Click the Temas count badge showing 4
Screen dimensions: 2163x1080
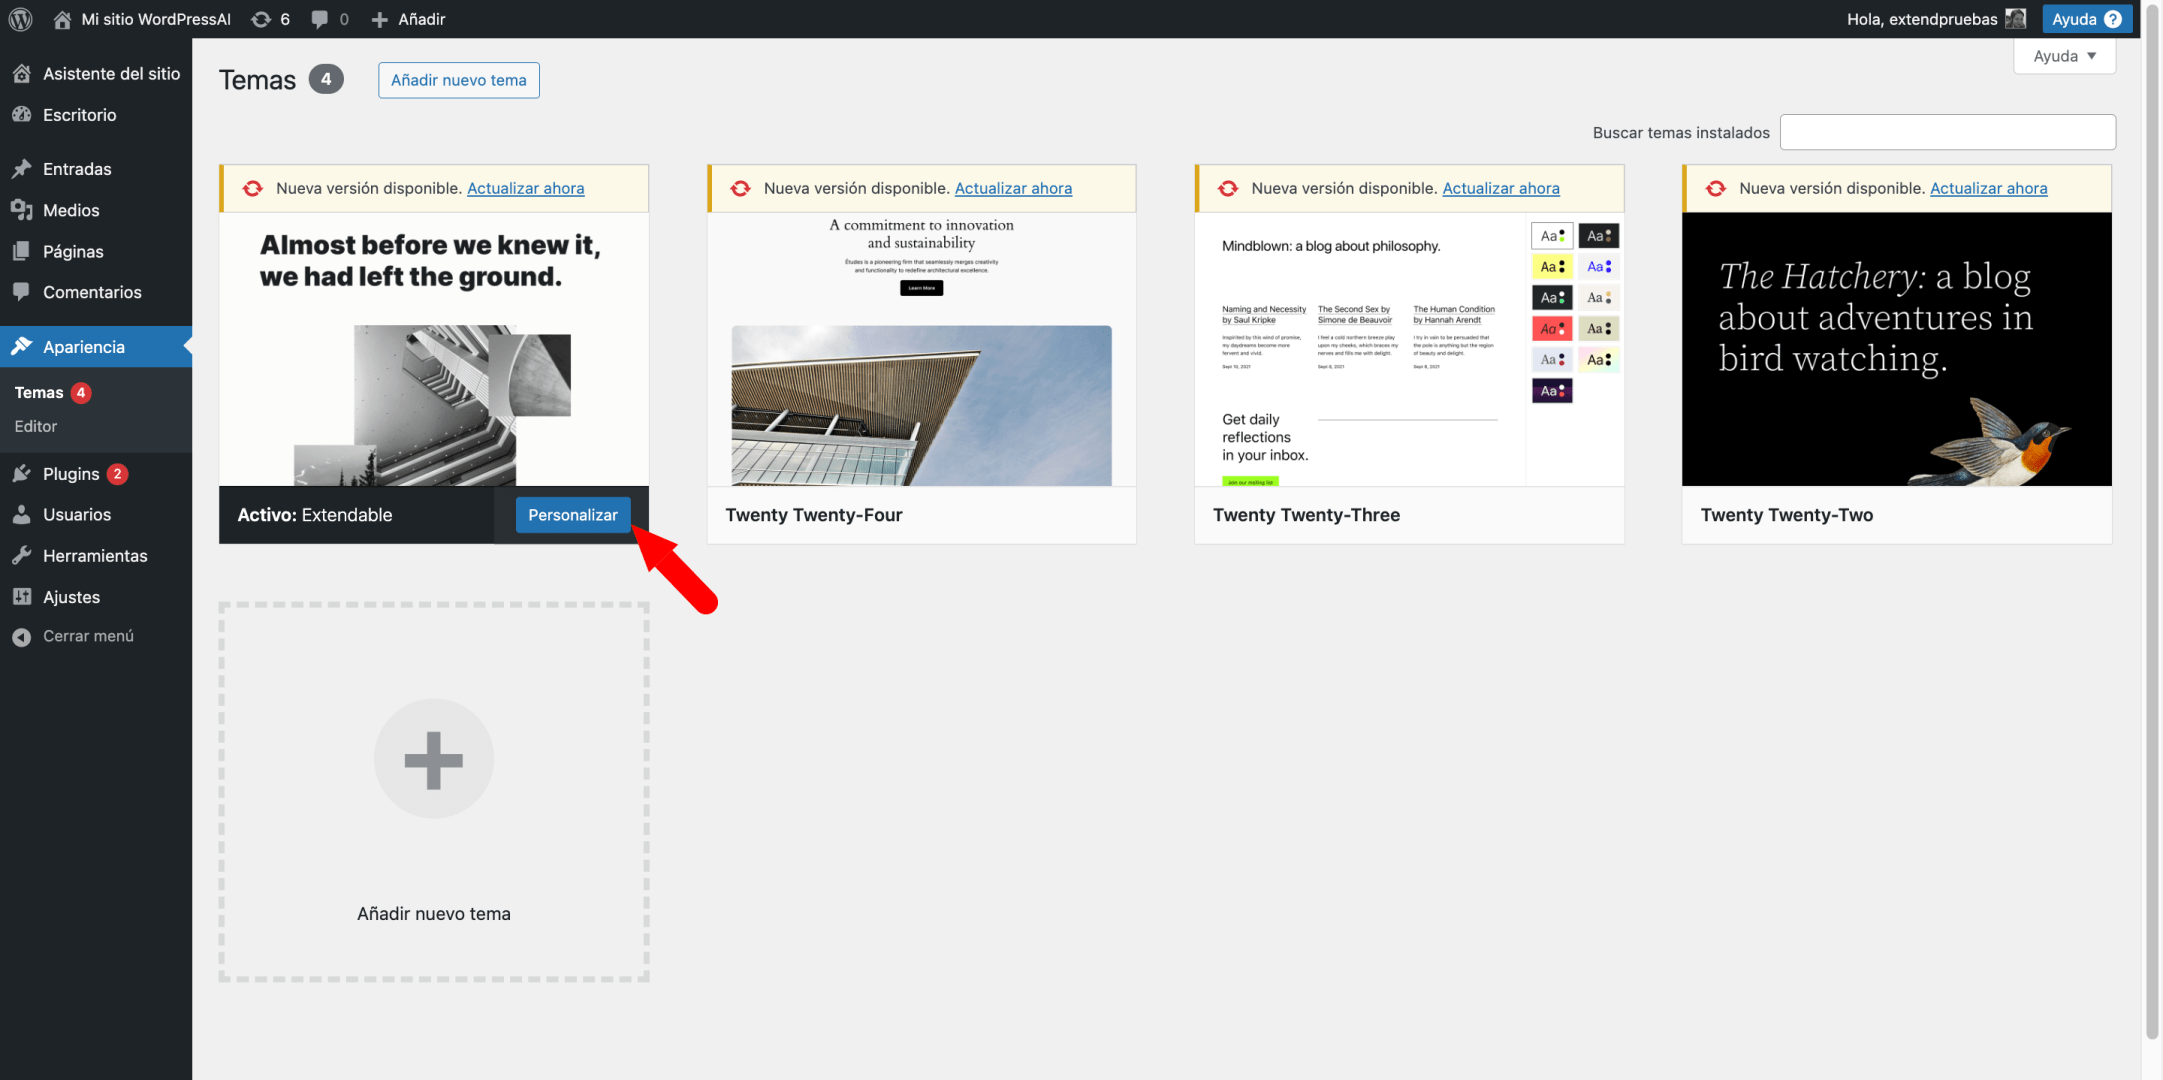tap(326, 79)
